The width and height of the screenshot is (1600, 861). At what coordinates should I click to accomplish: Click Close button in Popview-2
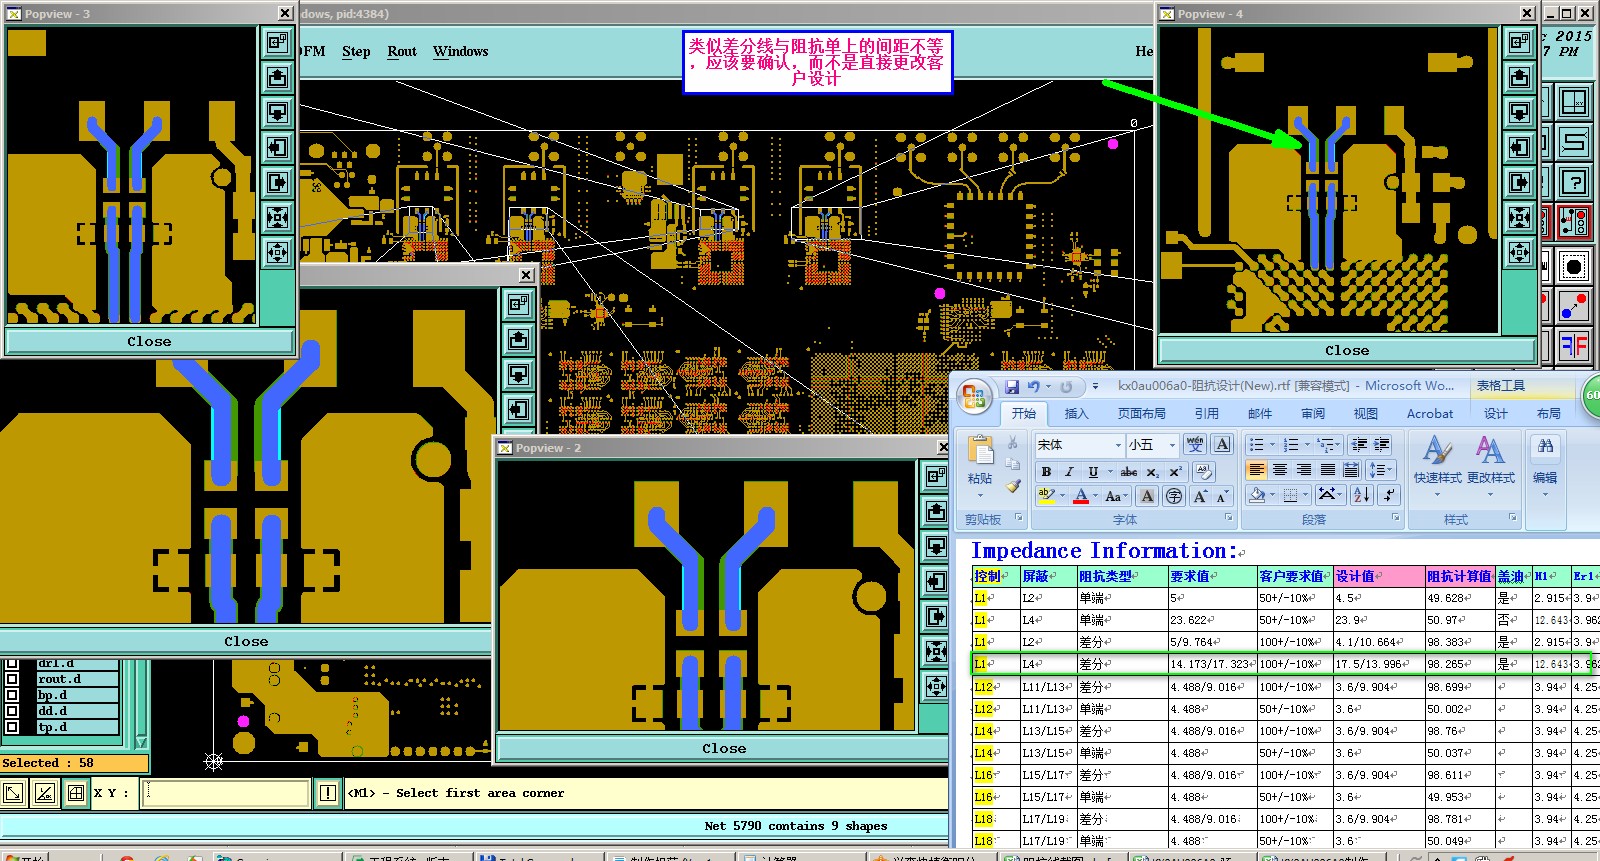723,748
